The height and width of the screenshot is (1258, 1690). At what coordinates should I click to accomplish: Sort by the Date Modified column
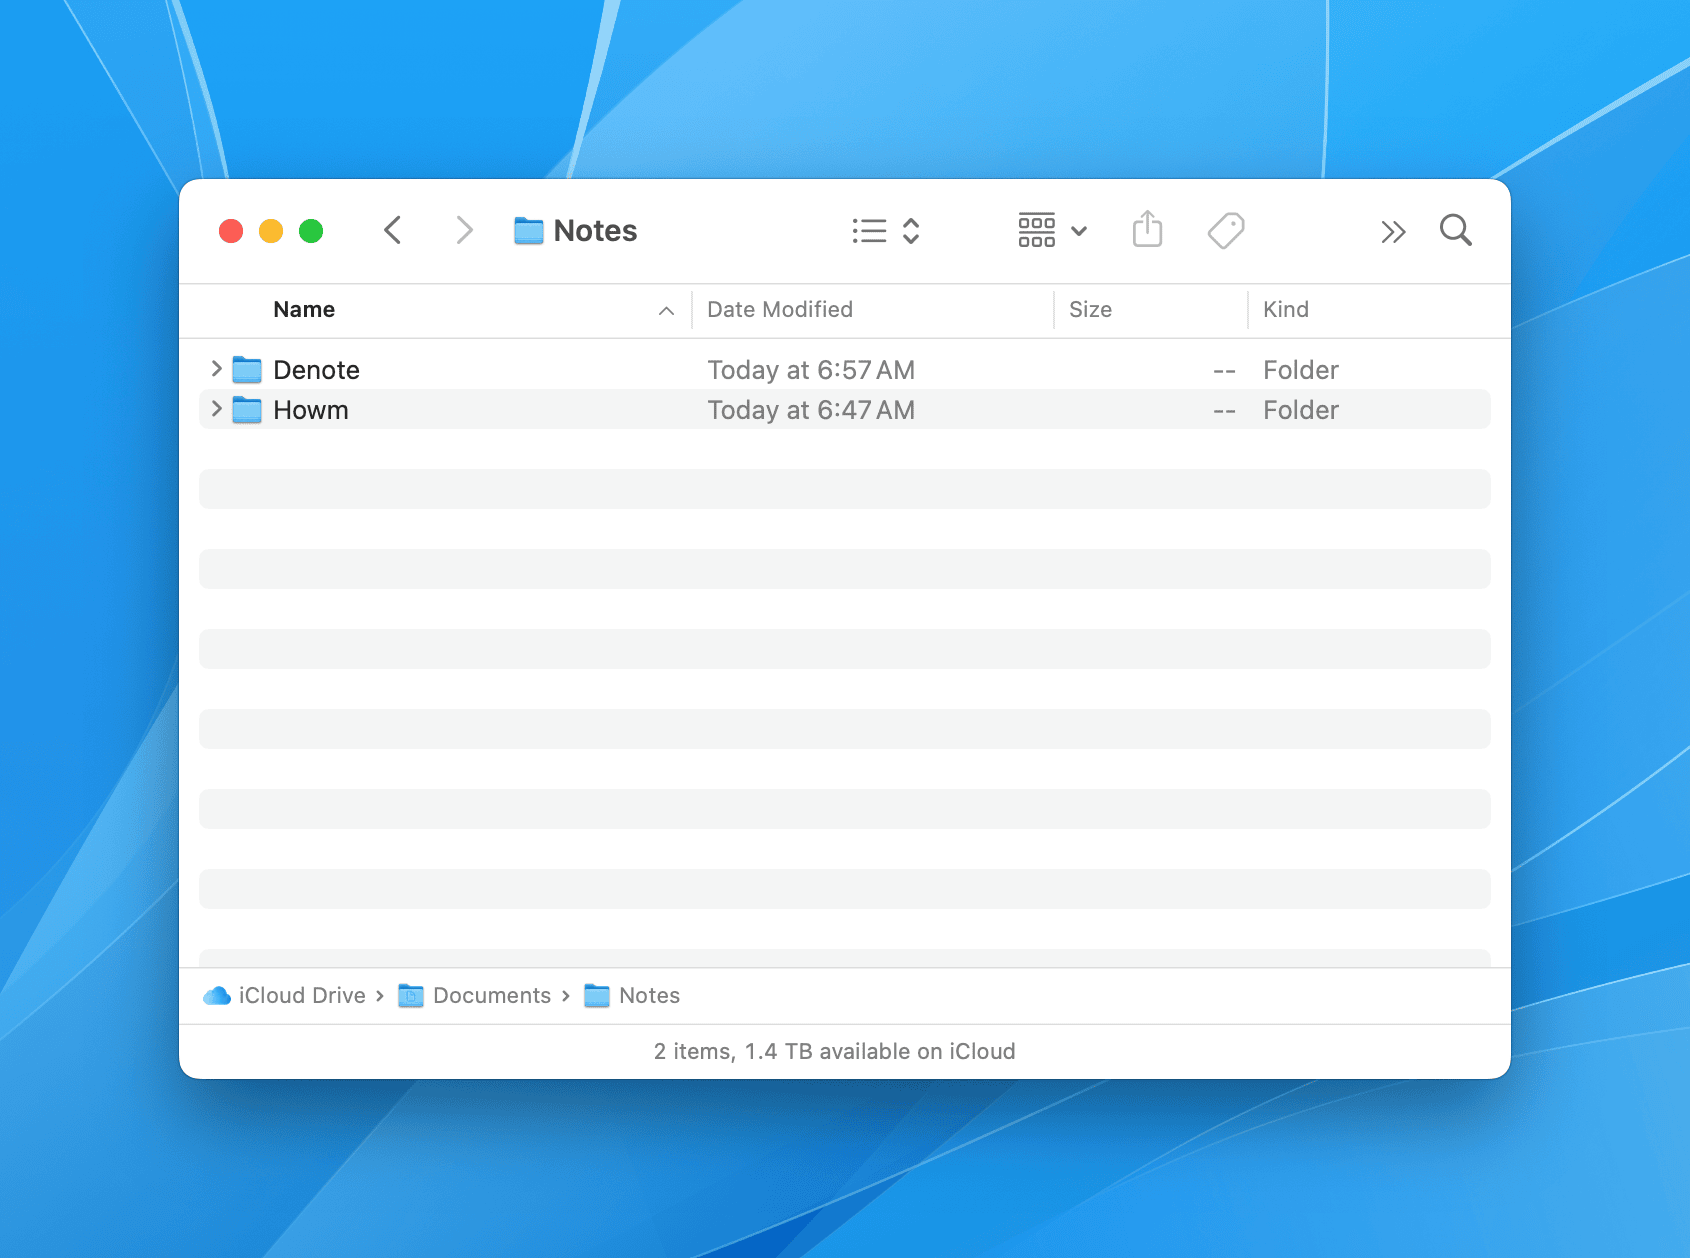click(779, 310)
